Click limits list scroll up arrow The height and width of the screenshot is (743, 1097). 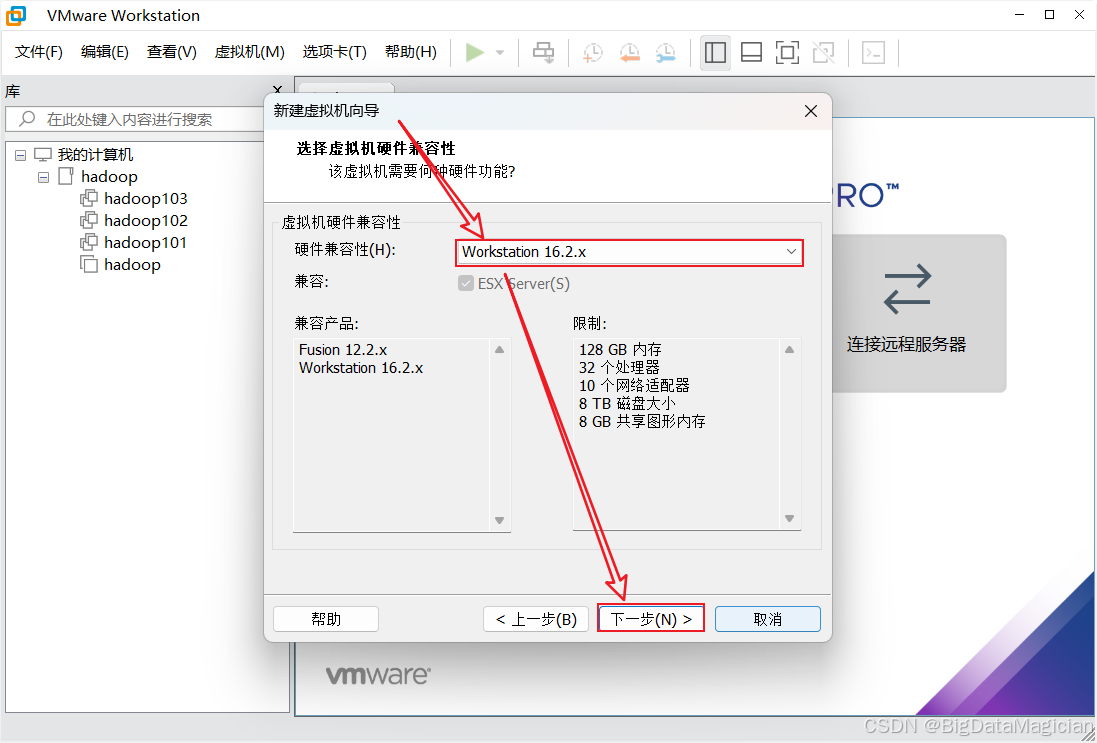click(789, 350)
